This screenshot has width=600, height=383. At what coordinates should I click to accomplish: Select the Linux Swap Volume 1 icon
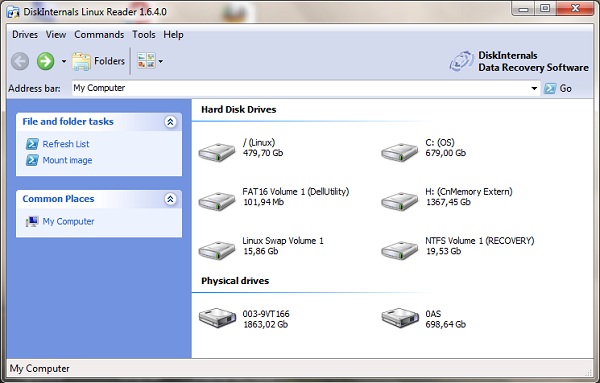coord(217,250)
